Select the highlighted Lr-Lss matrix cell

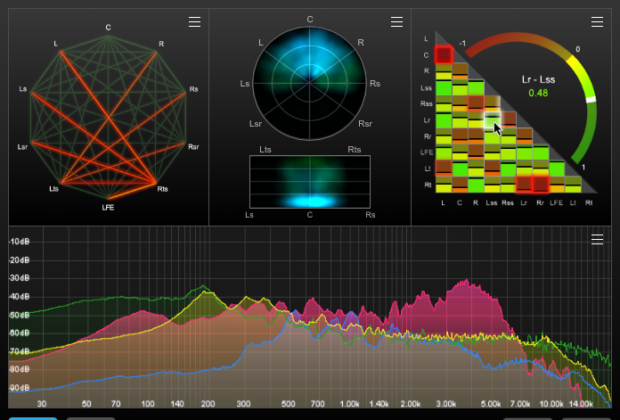pyautogui.click(x=492, y=120)
